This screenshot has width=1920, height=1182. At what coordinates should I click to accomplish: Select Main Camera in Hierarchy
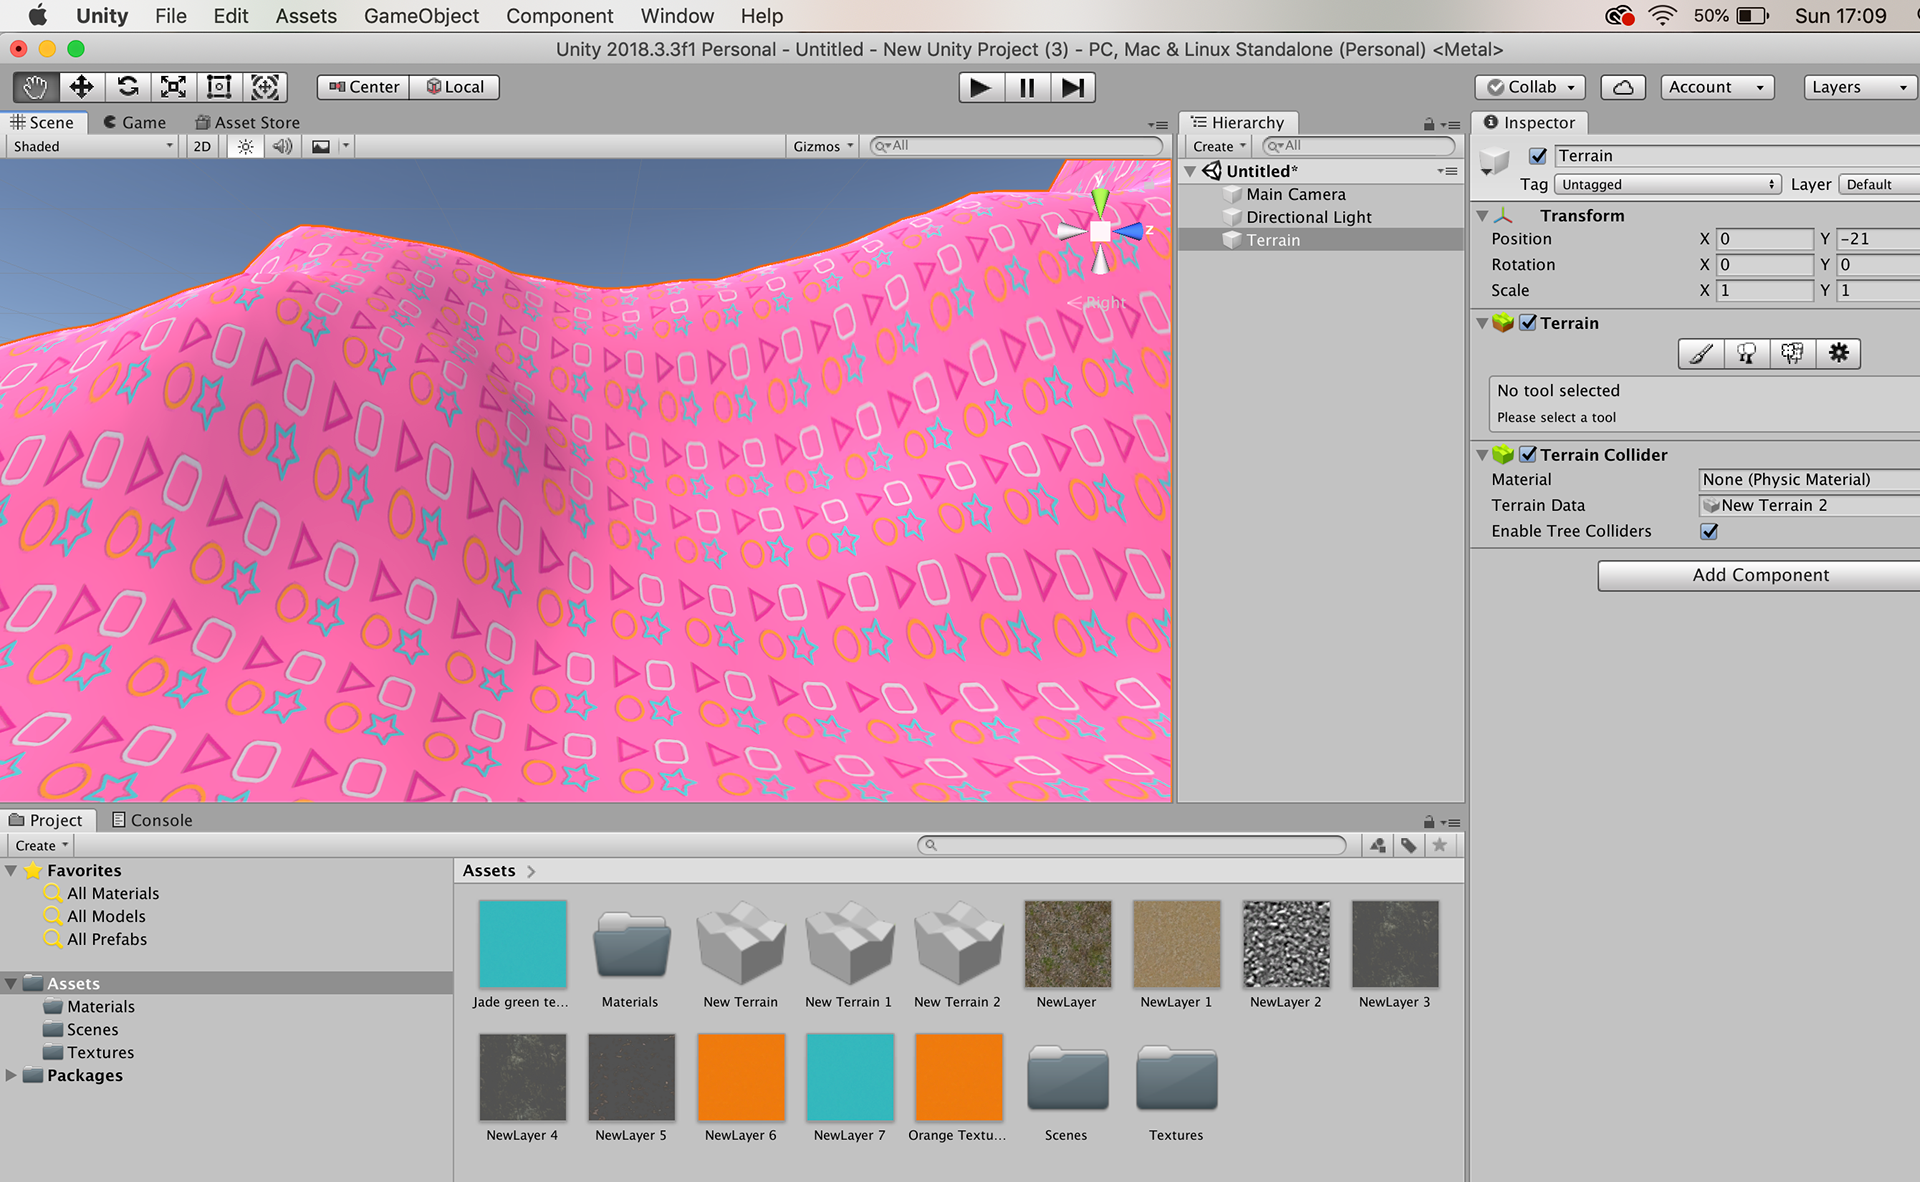[1295, 194]
